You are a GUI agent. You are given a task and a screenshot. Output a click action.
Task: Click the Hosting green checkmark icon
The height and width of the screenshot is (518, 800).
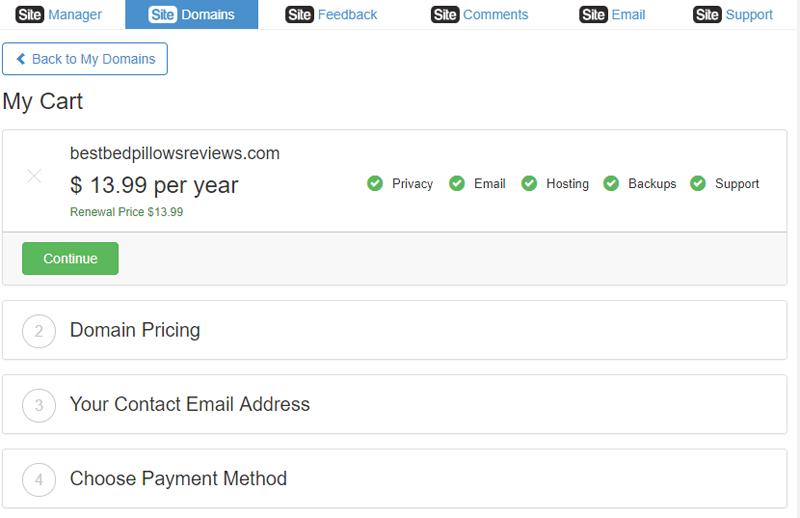pos(529,184)
